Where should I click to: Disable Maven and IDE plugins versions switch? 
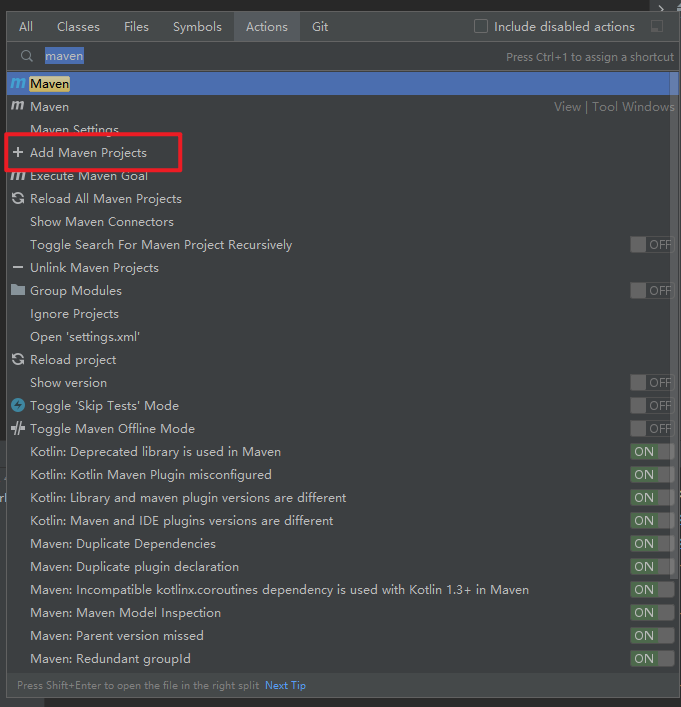(651, 521)
